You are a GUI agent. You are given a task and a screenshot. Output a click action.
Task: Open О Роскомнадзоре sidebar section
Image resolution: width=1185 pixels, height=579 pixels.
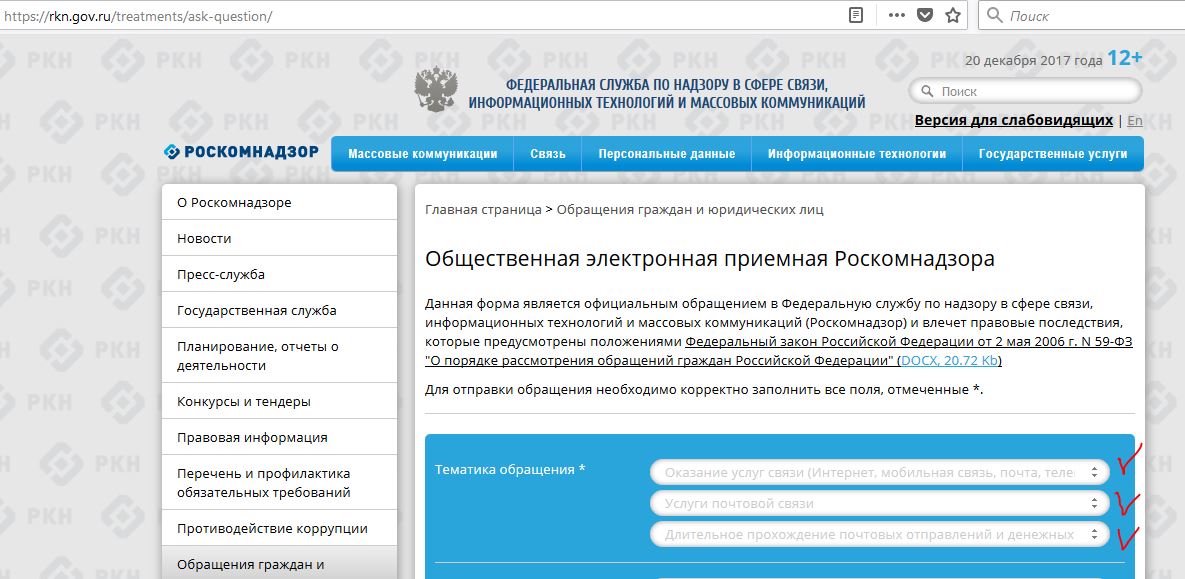(280, 202)
